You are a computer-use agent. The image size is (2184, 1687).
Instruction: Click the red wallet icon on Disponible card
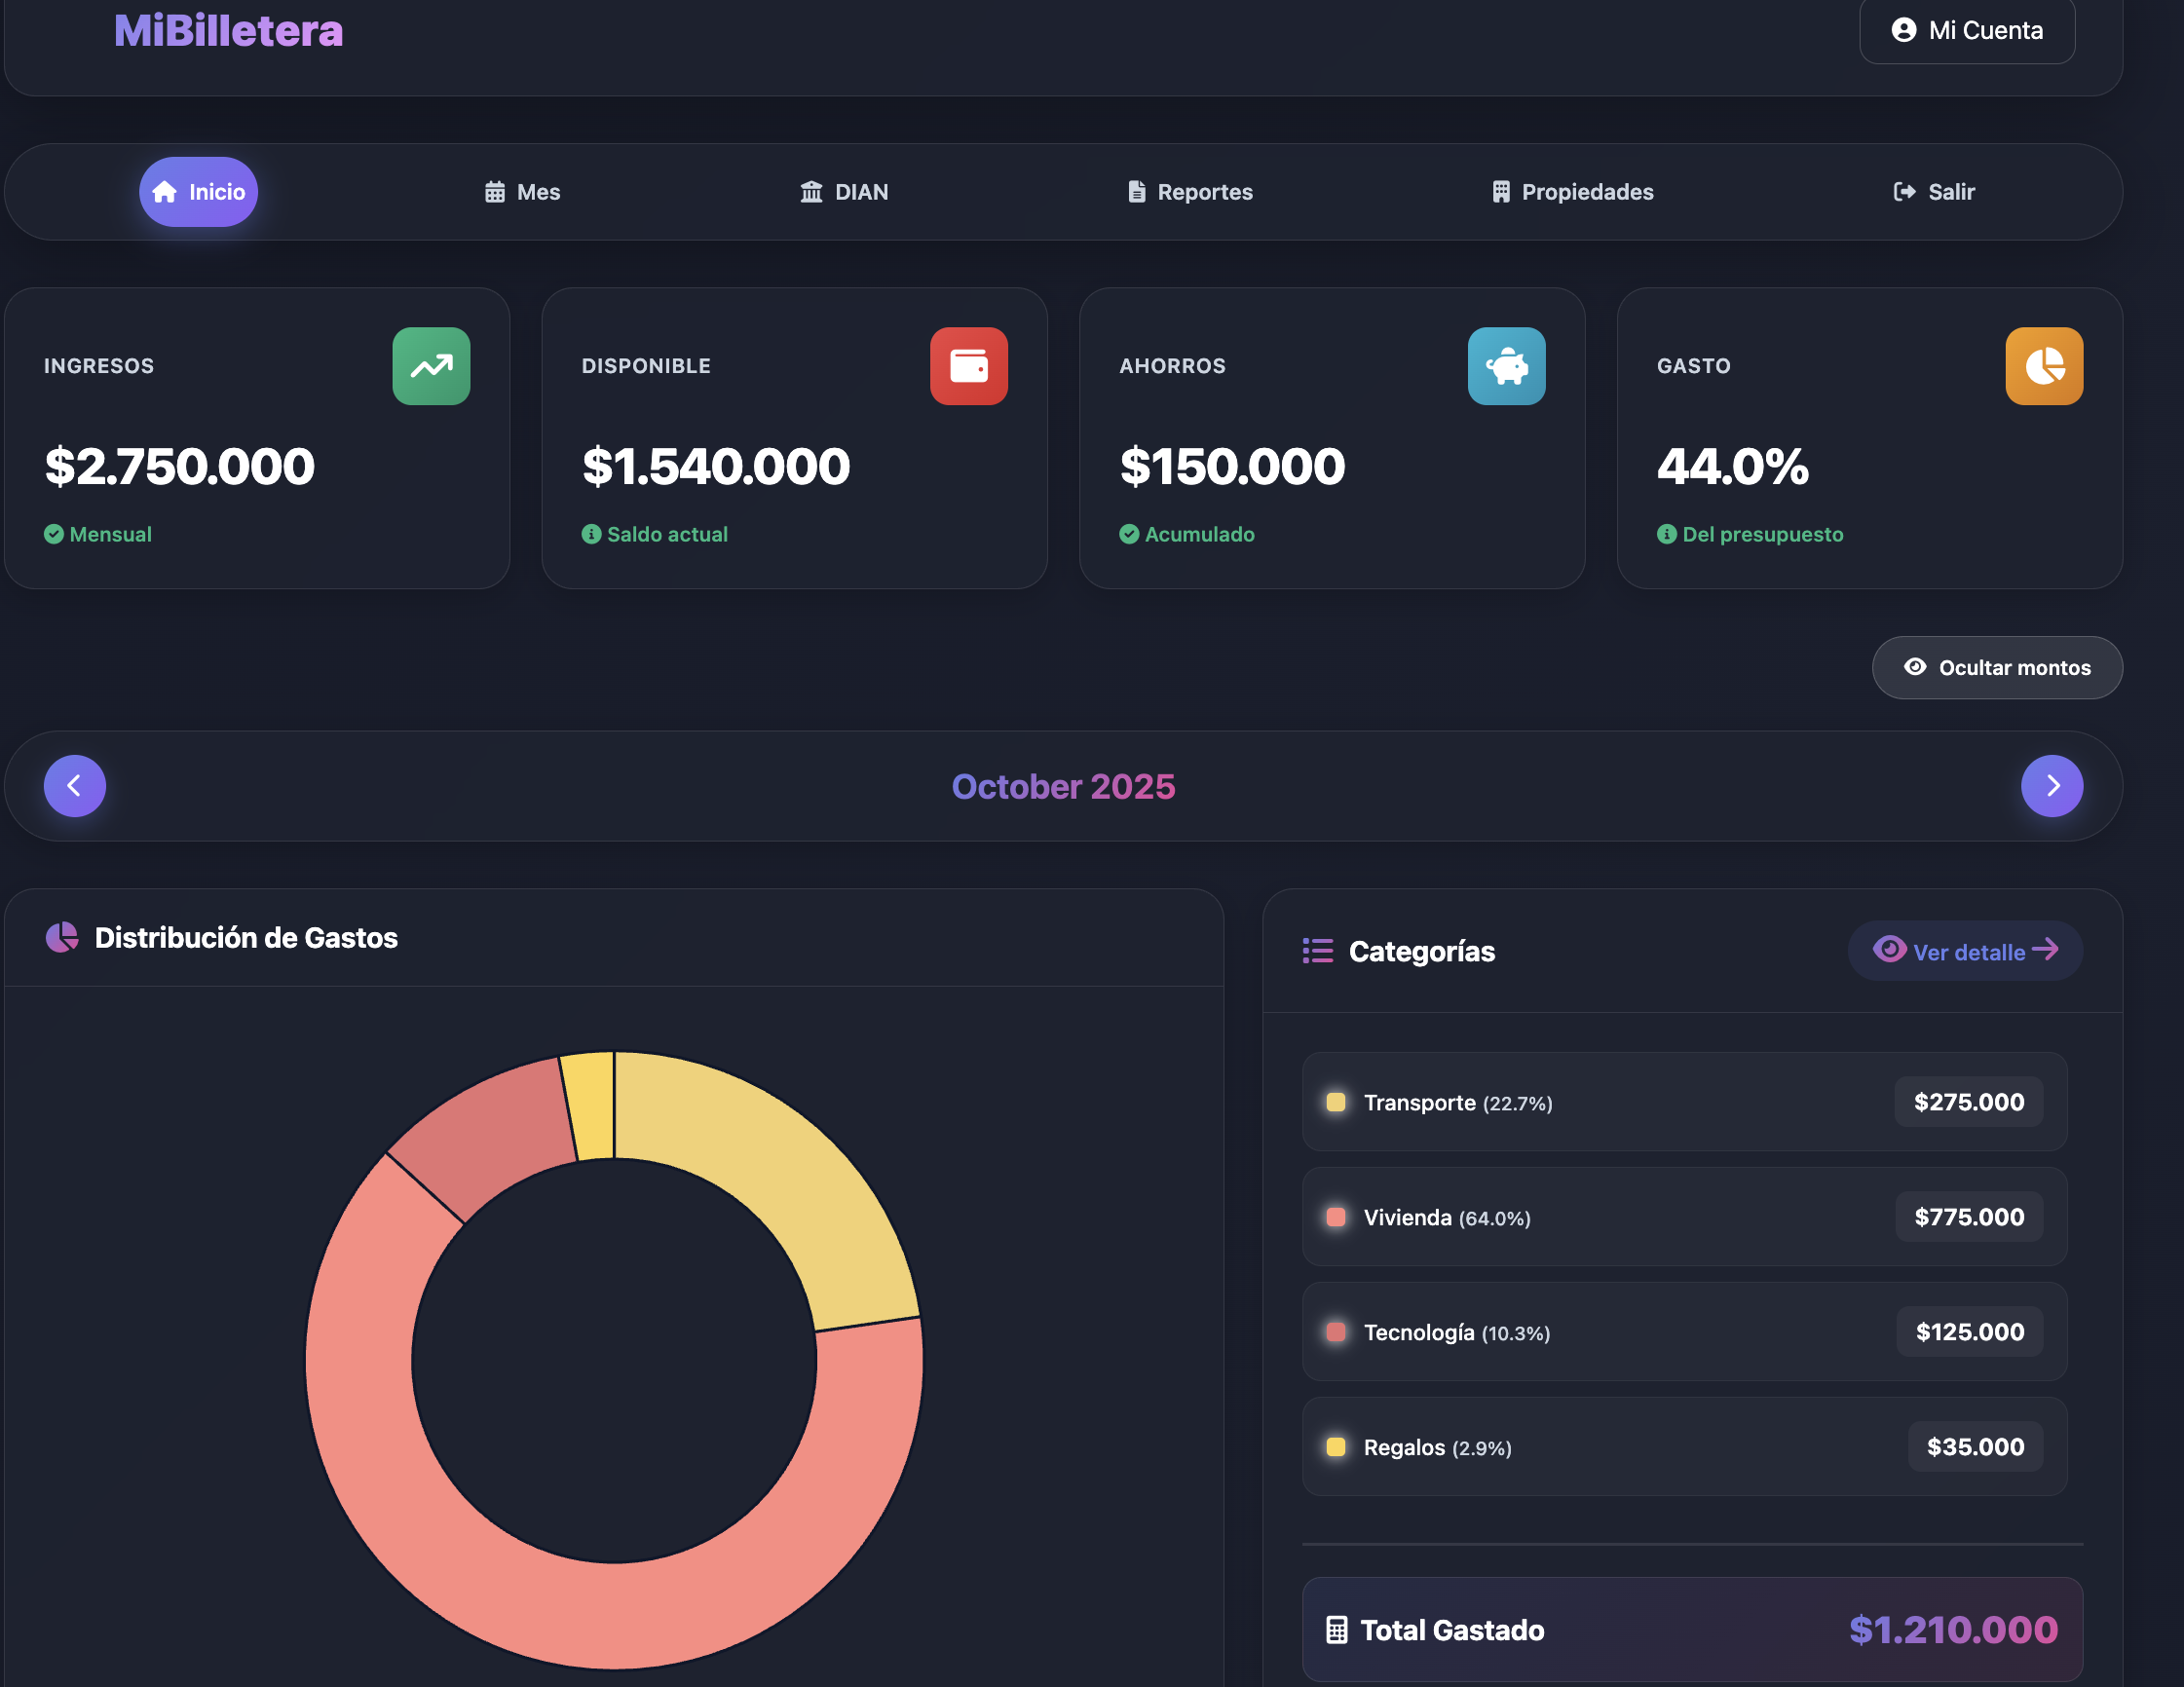point(968,366)
